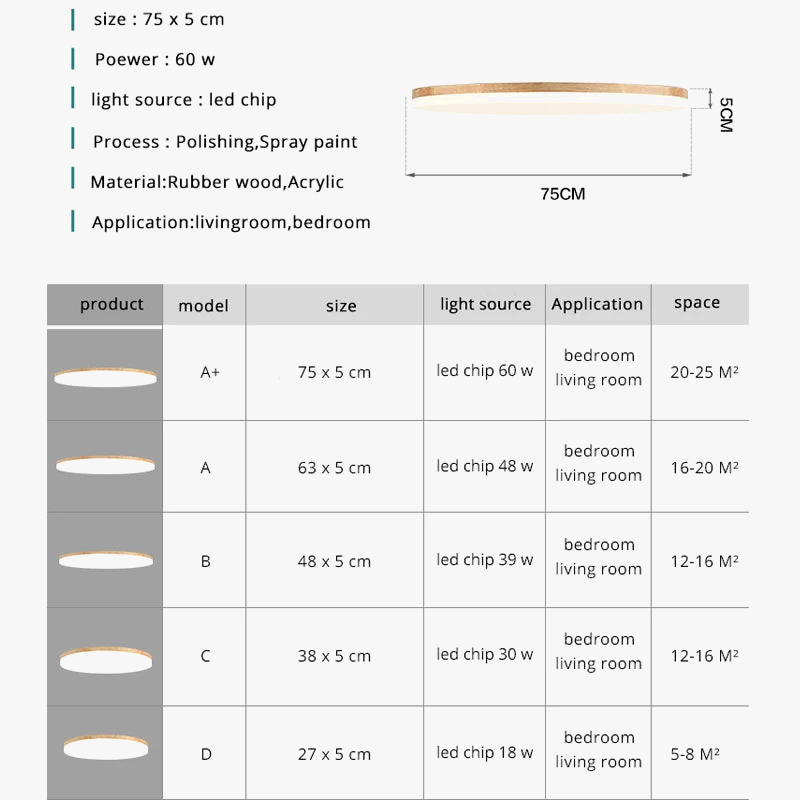Select the 'Material:Rubber wood,Acrylic' spec line
Screen dimensions: 800x800
[217, 182]
